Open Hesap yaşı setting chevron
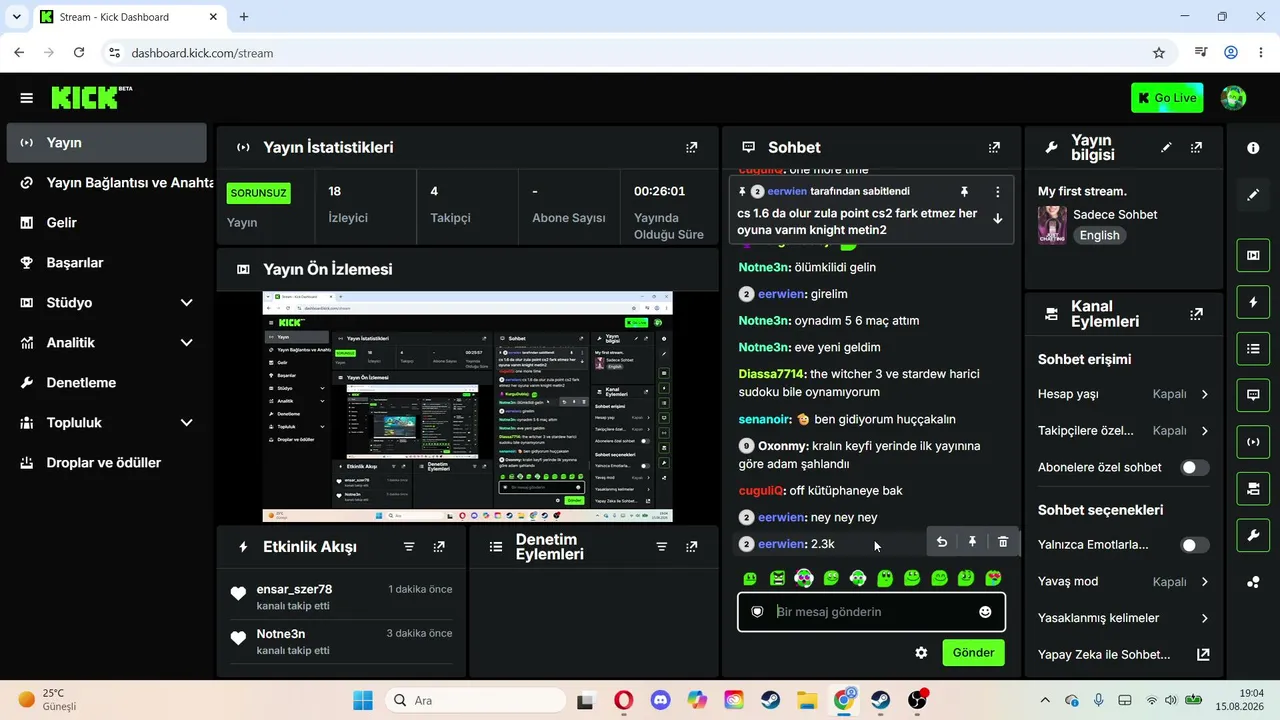 1204,394
